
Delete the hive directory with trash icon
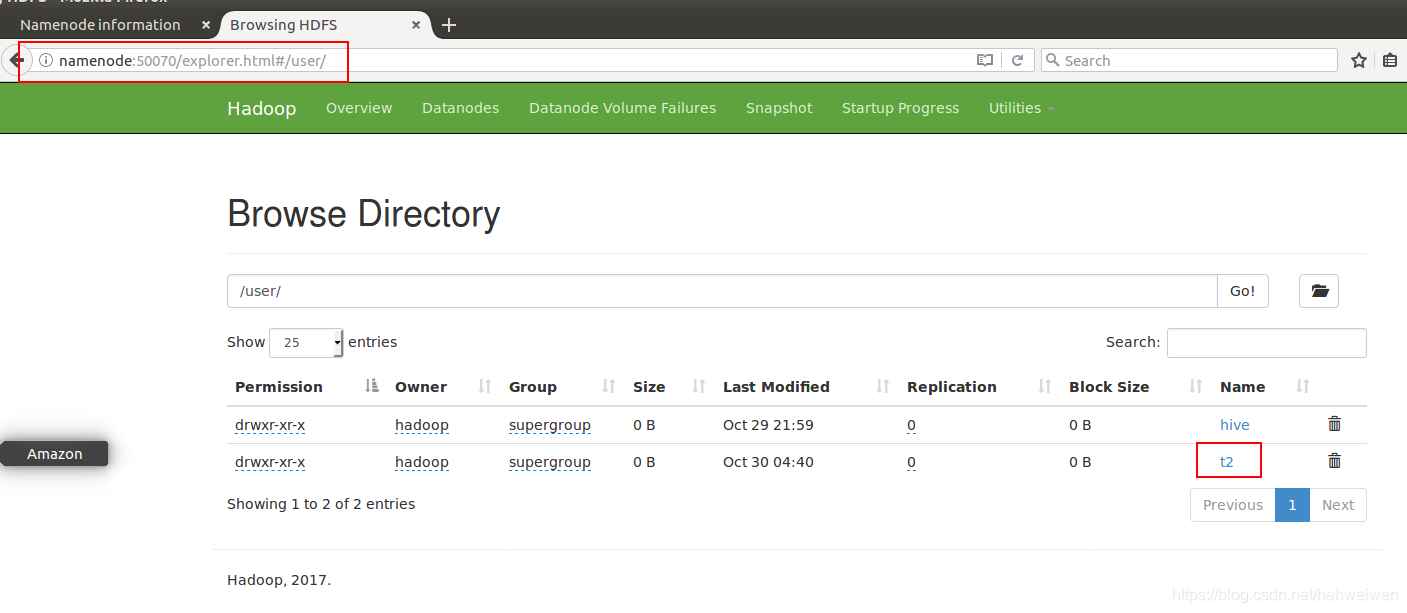(x=1334, y=424)
